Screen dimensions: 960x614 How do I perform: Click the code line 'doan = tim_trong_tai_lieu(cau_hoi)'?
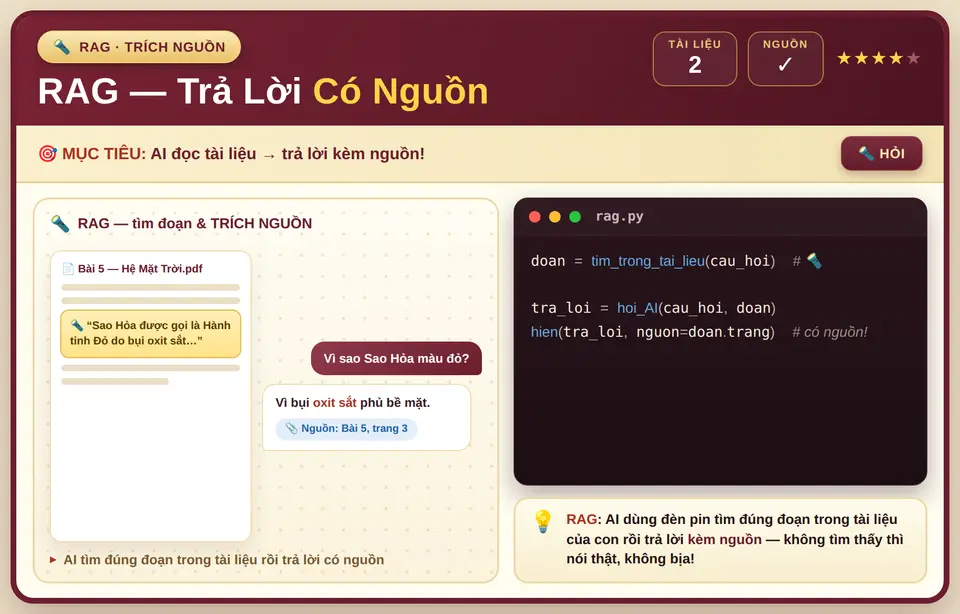point(653,261)
